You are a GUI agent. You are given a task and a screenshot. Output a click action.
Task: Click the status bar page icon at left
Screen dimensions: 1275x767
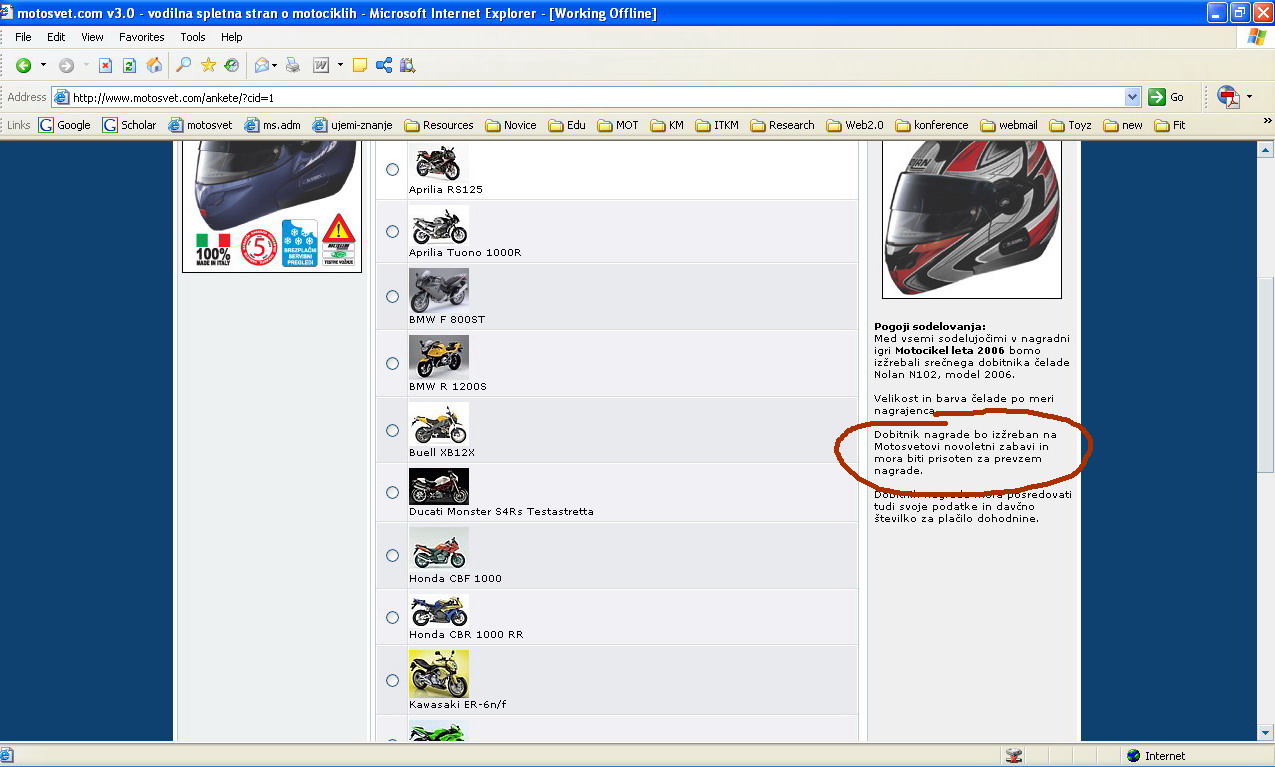tap(8, 755)
